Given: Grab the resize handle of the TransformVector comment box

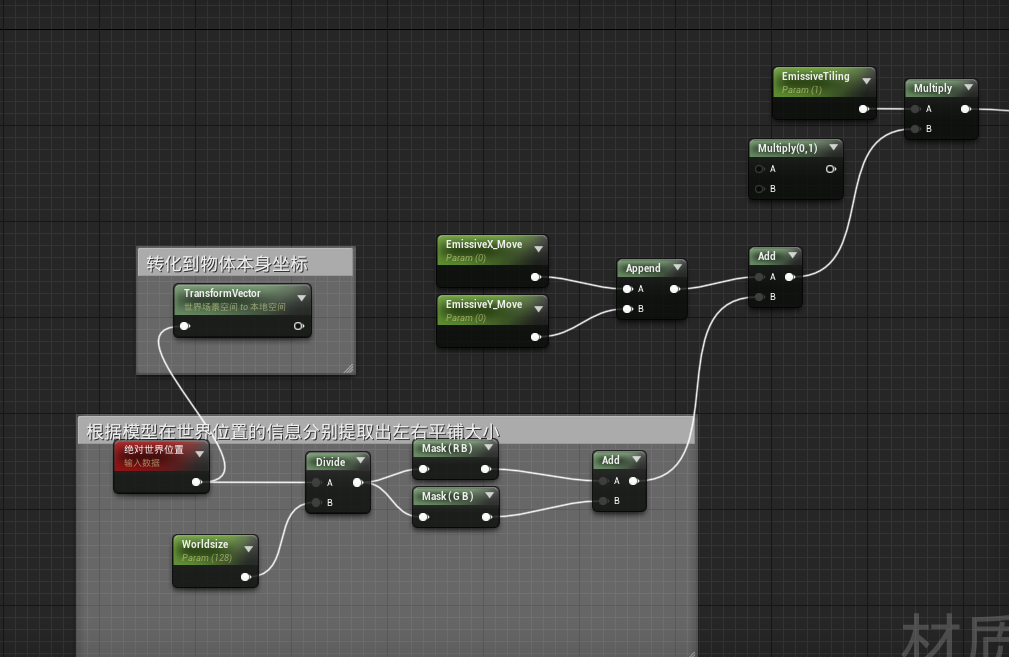Looking at the screenshot, I should [348, 368].
